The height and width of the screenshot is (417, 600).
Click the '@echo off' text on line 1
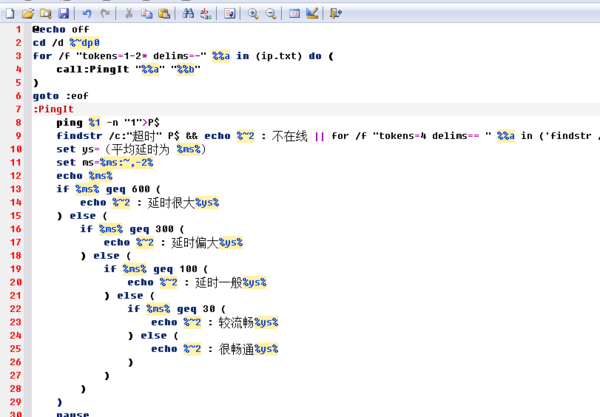(60, 30)
